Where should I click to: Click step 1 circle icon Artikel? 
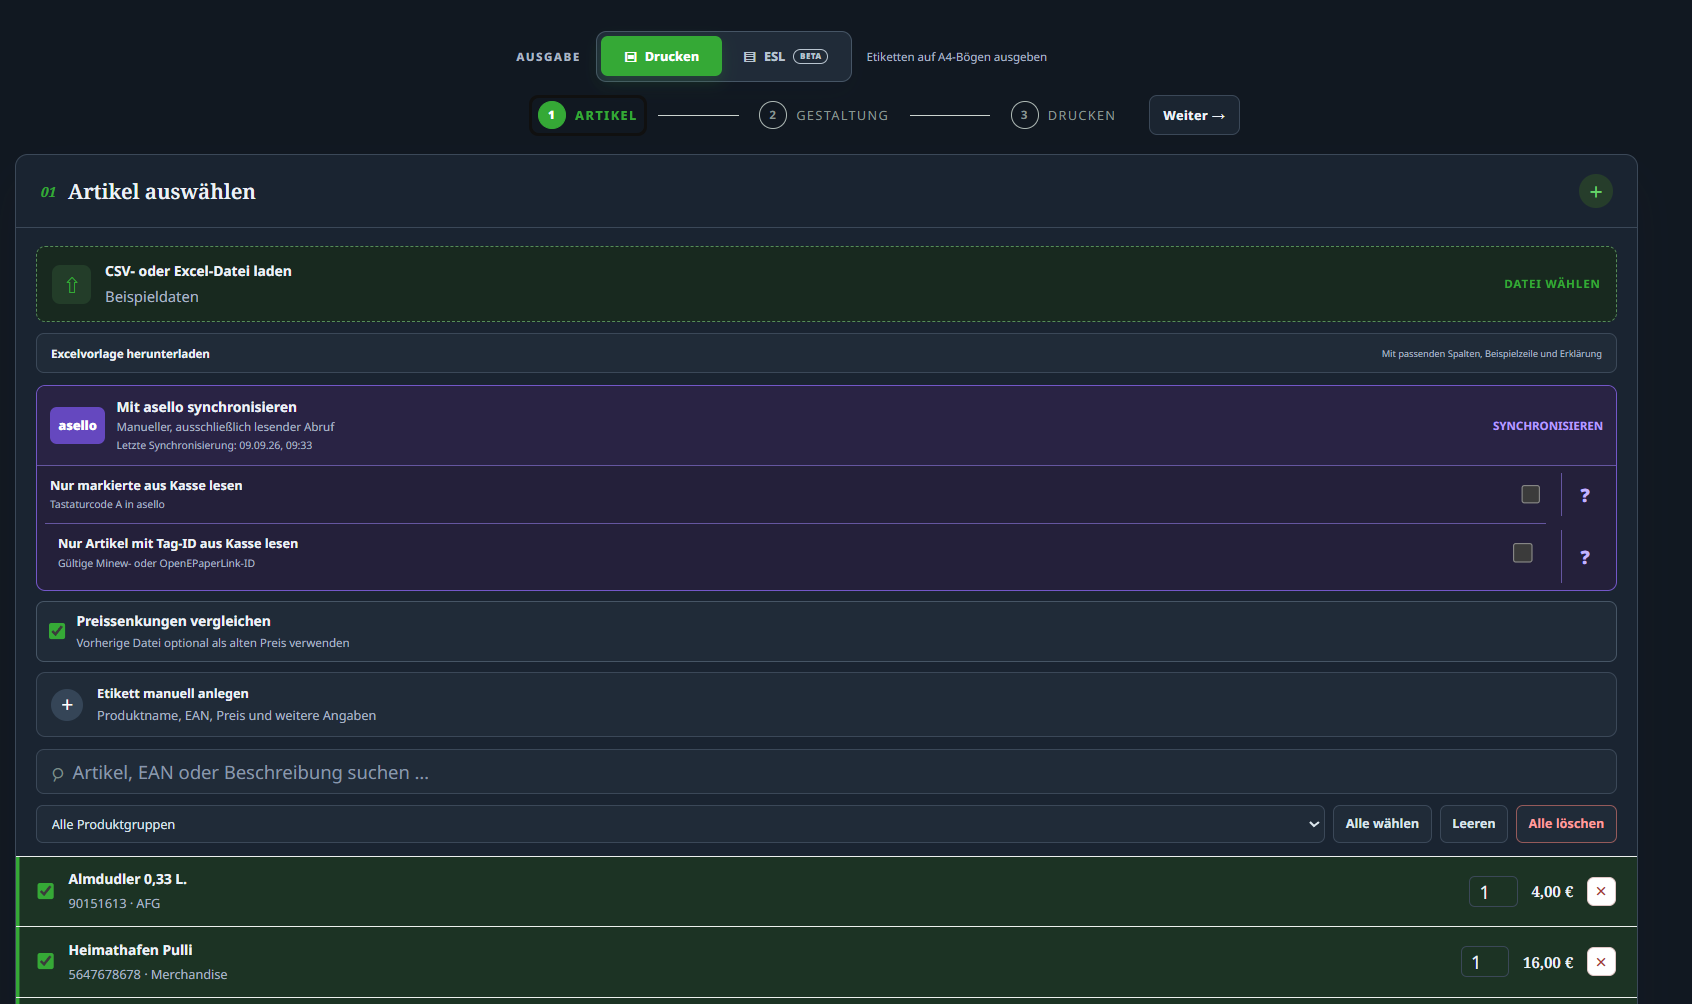(551, 115)
